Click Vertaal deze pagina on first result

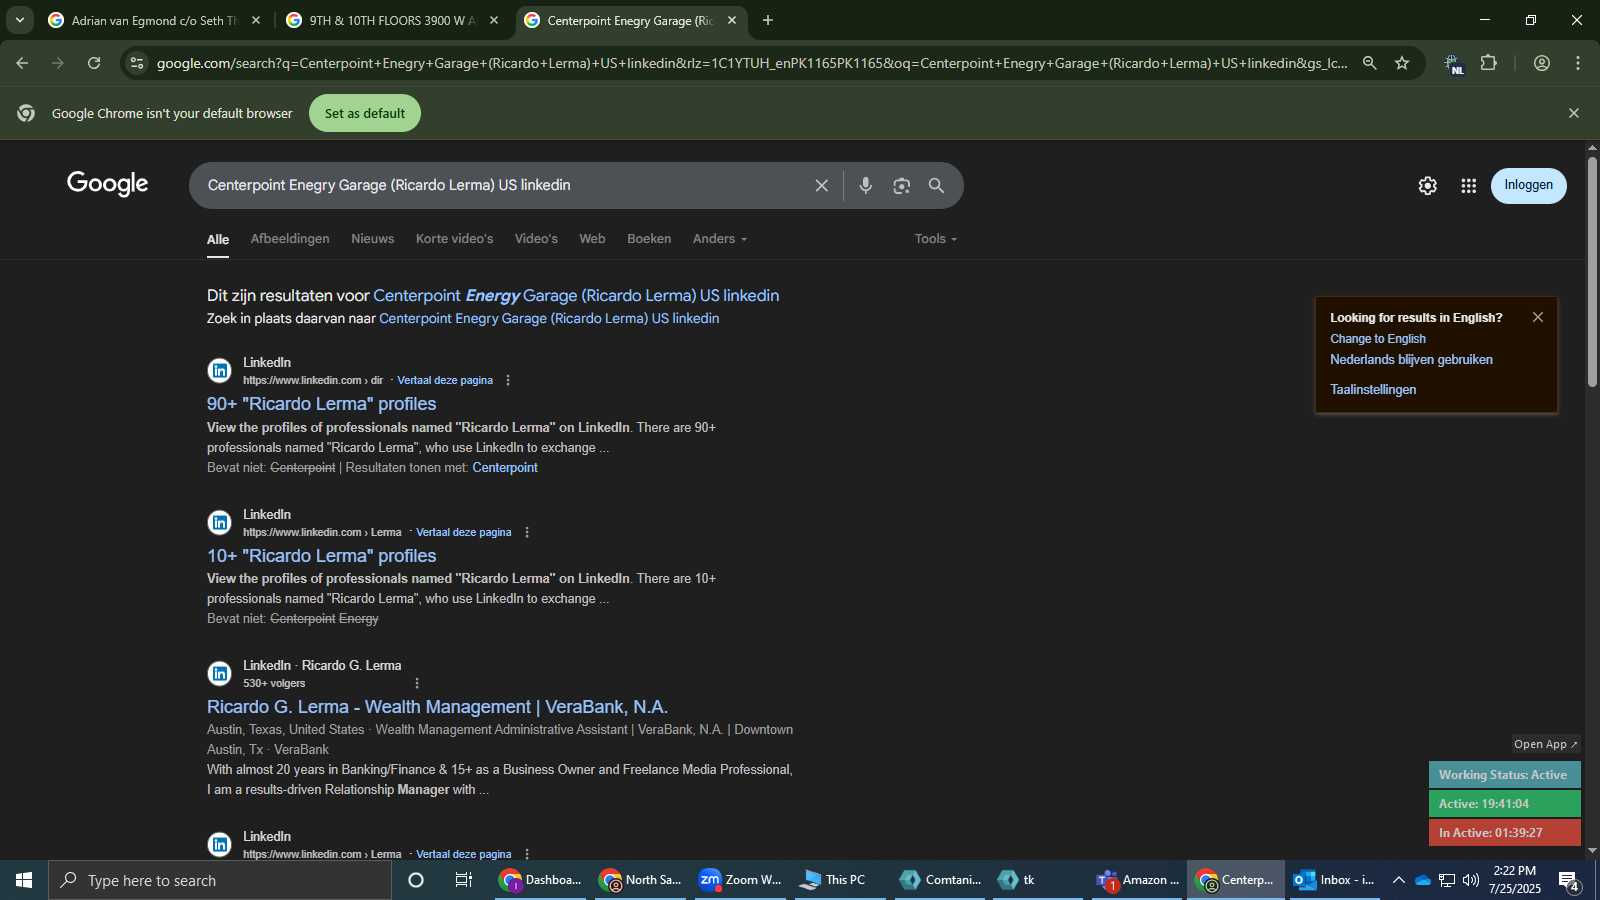click(445, 380)
